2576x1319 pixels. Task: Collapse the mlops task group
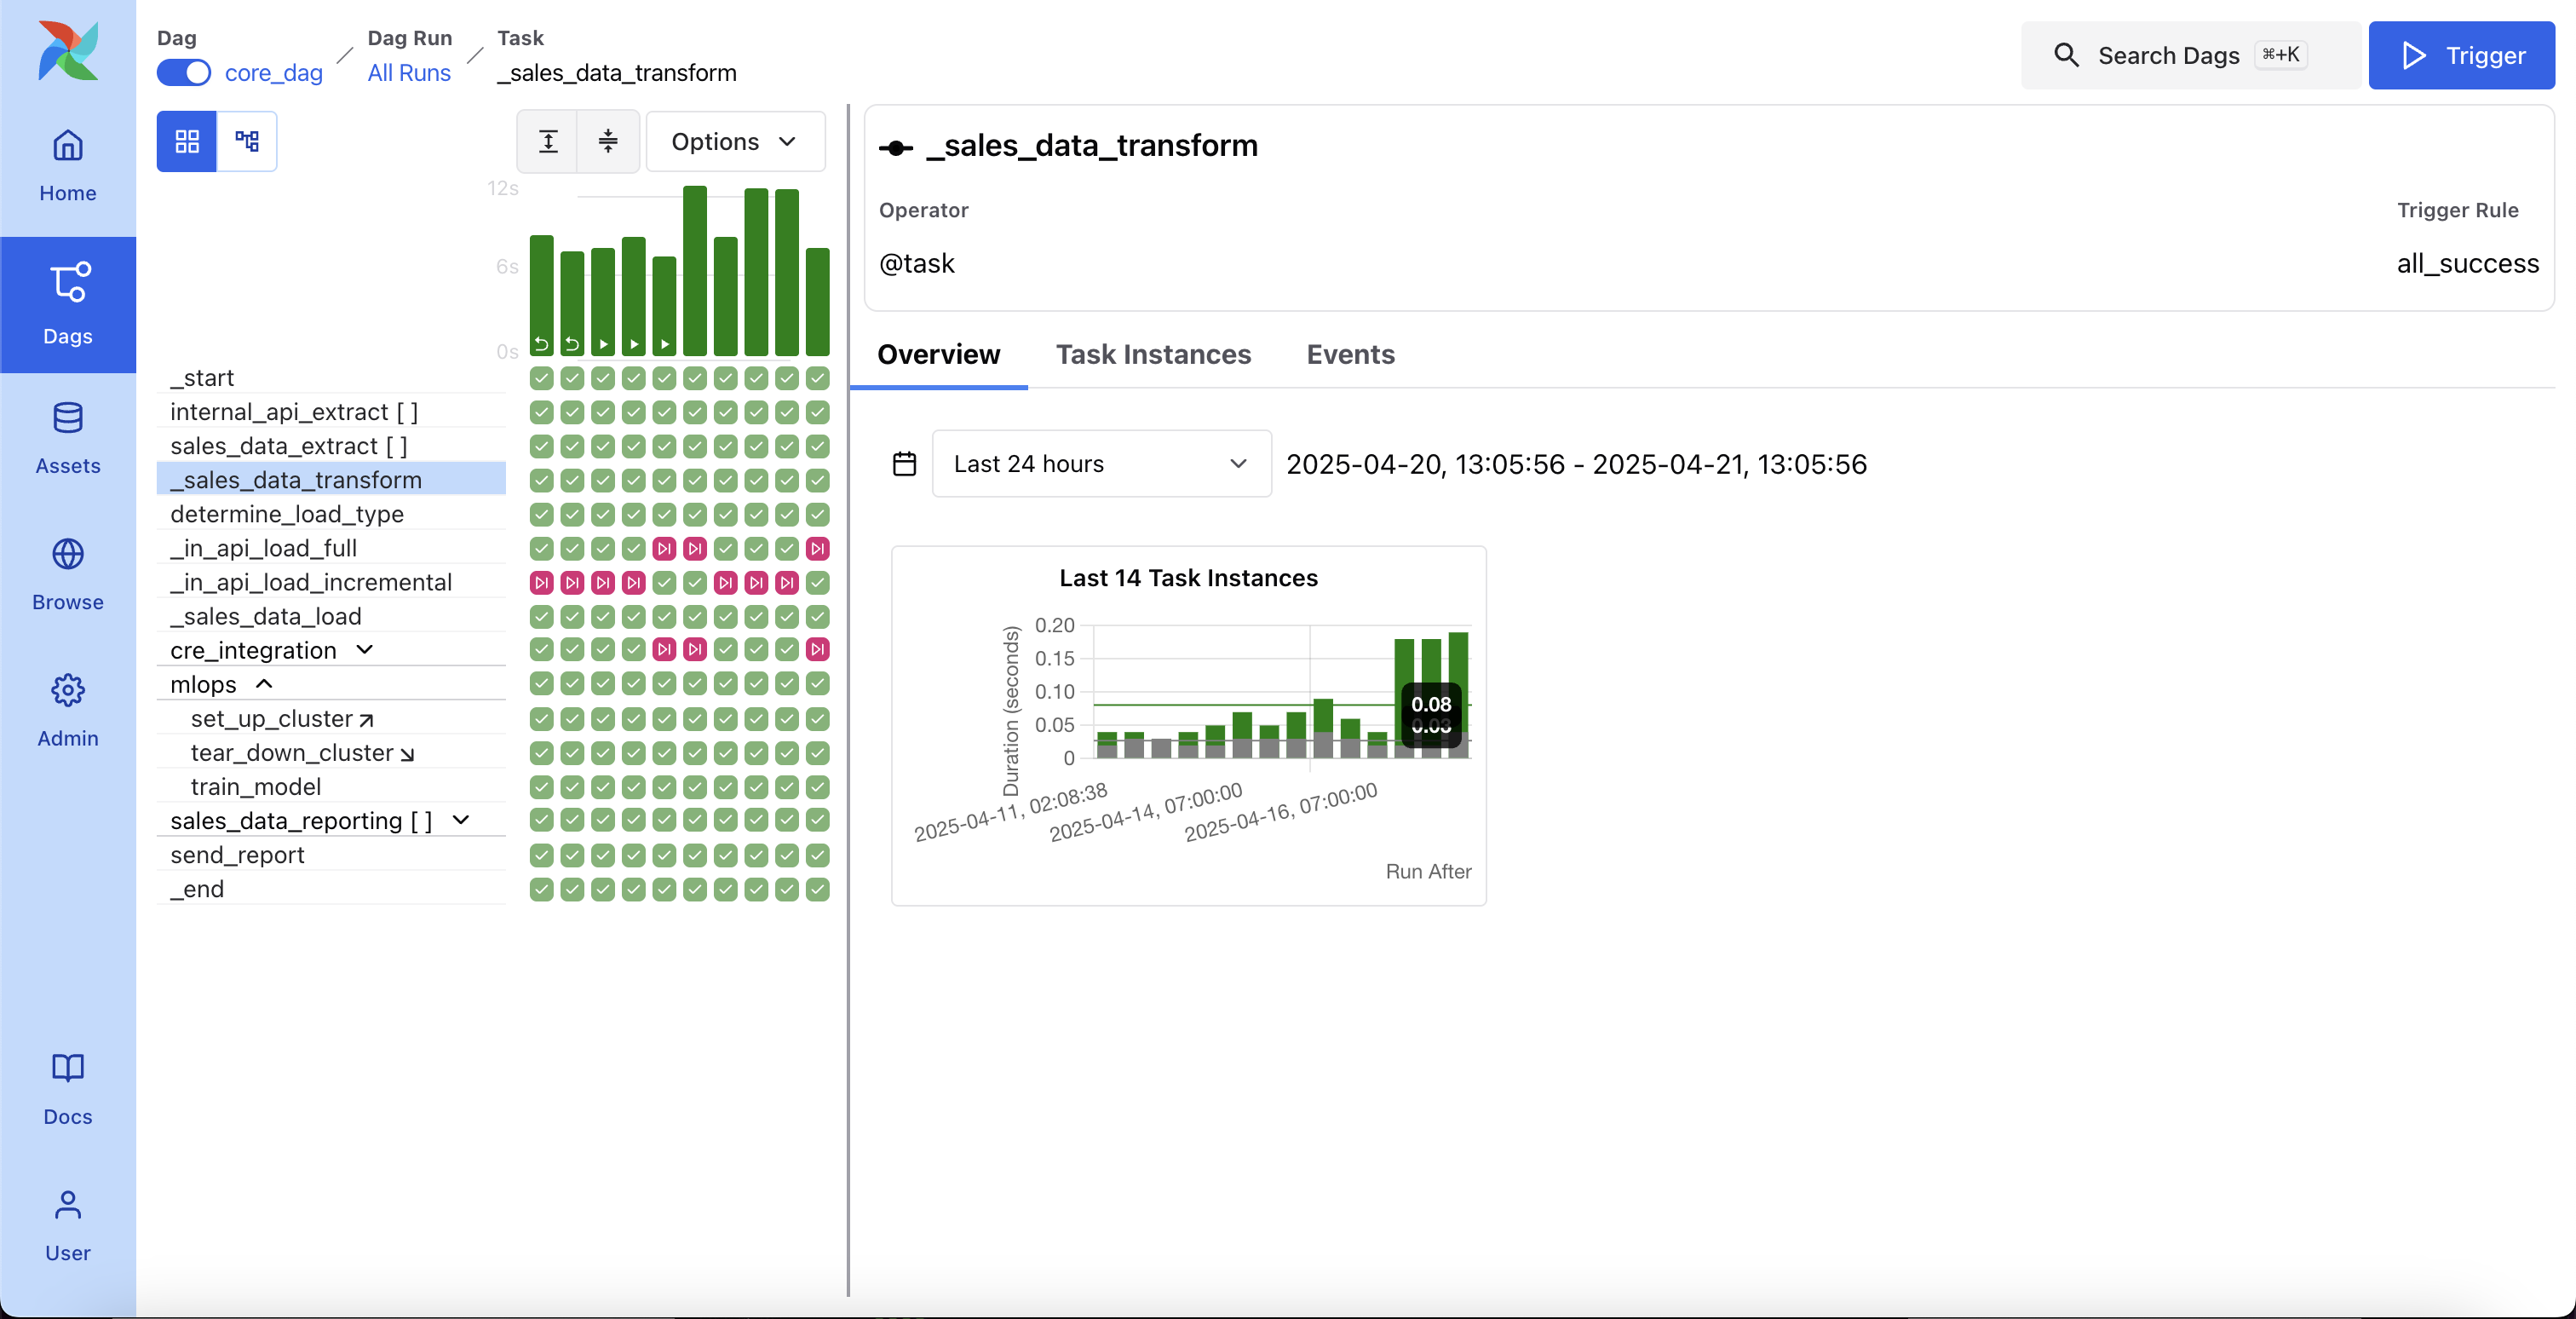click(263, 684)
